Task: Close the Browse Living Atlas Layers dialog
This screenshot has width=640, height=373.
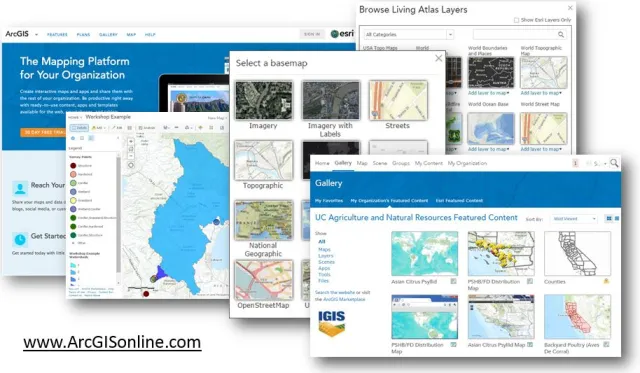Action: [570, 8]
